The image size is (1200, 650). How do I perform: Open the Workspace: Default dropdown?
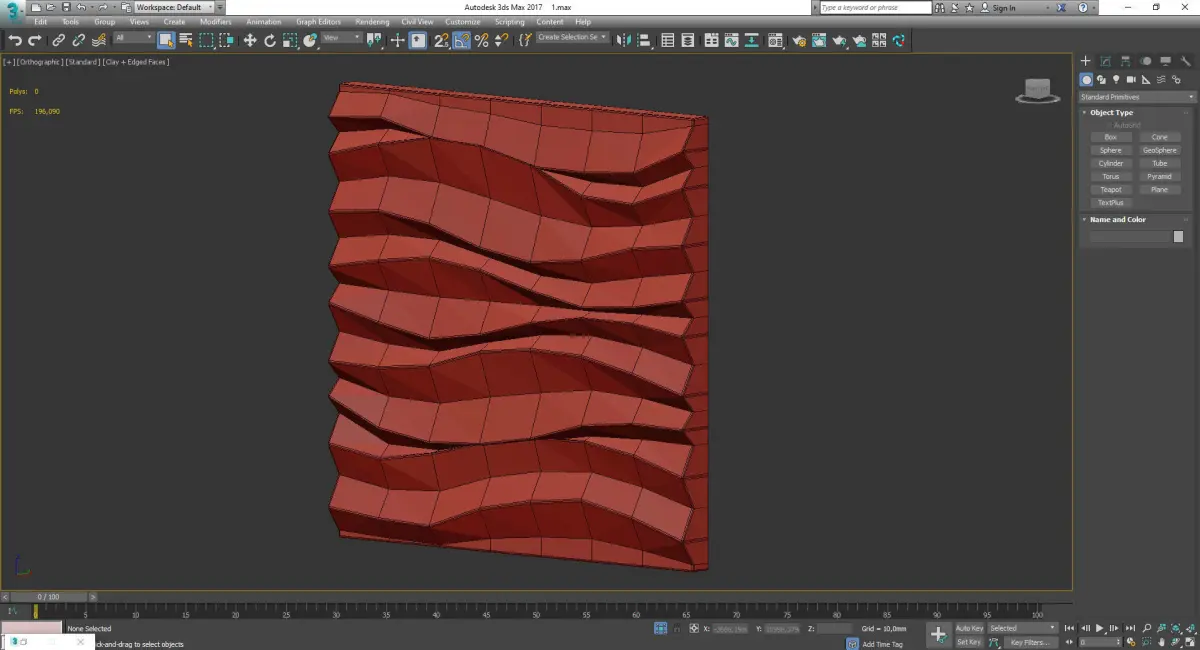point(174,7)
